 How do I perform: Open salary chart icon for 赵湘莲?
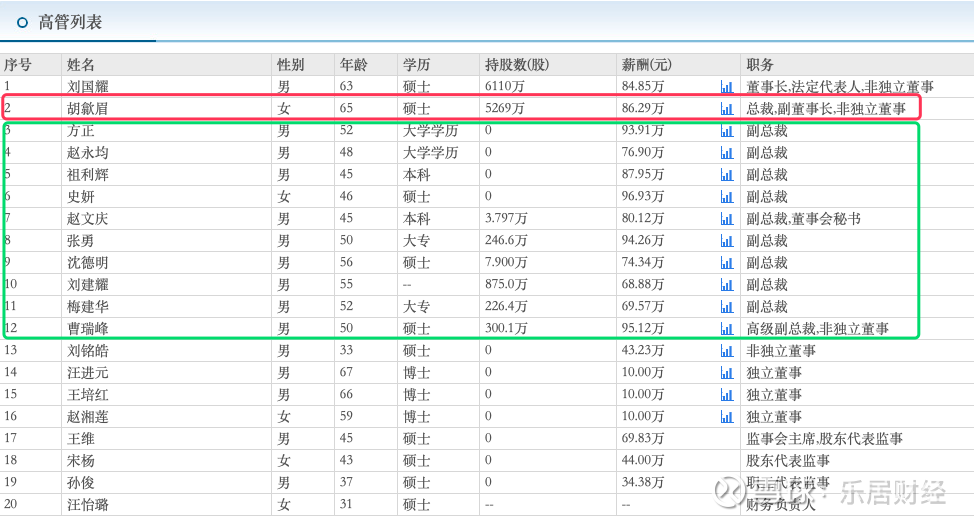tap(726, 417)
